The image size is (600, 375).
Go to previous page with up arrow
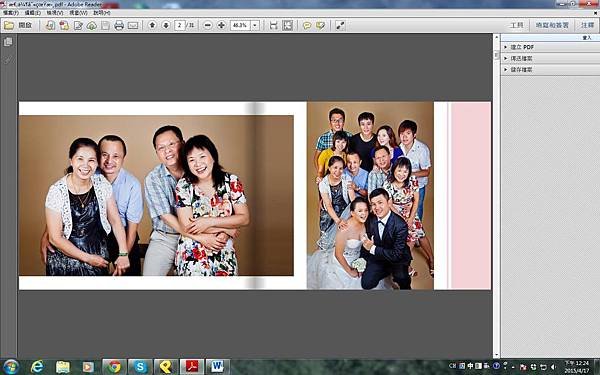(152, 25)
